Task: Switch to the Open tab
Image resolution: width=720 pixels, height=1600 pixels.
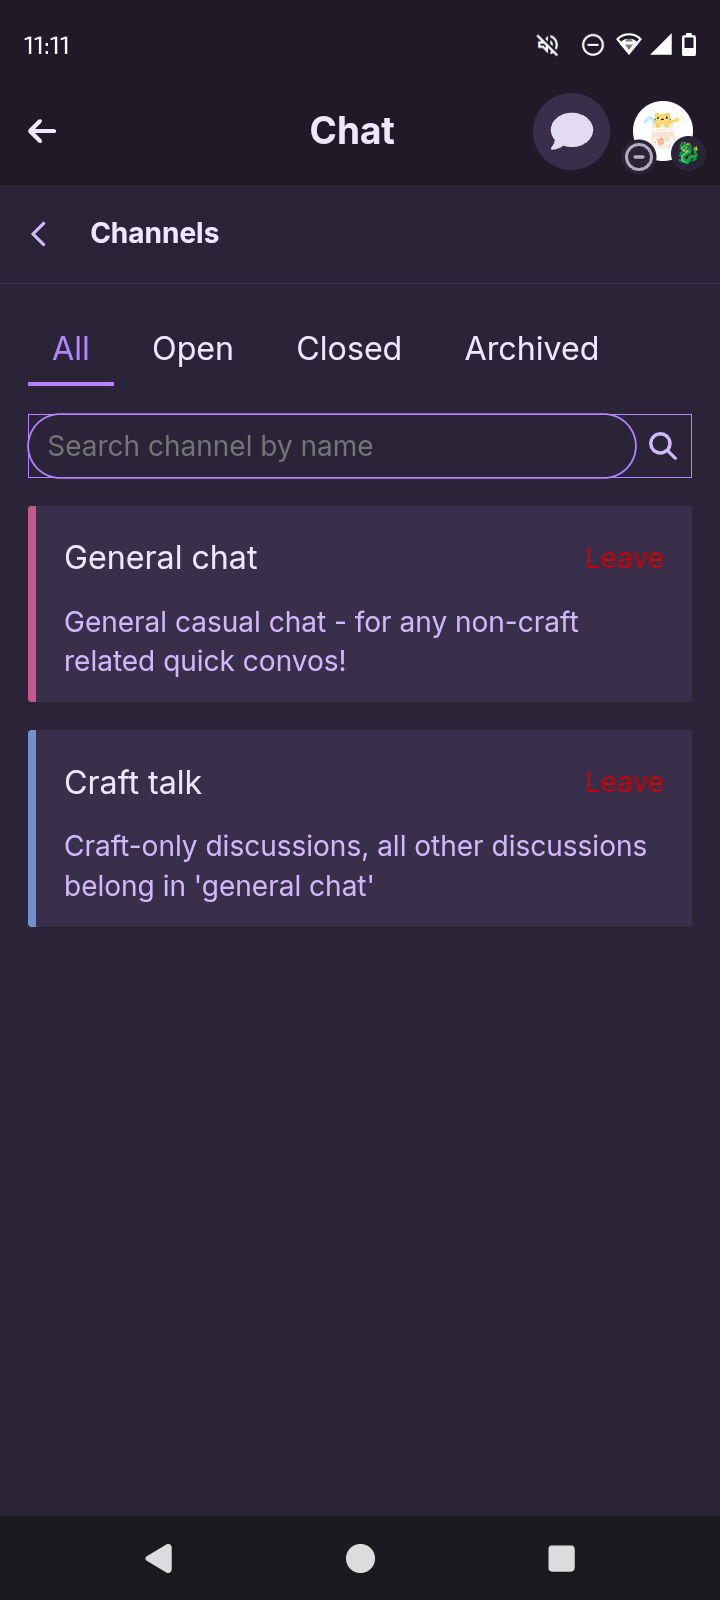Action: click(193, 349)
